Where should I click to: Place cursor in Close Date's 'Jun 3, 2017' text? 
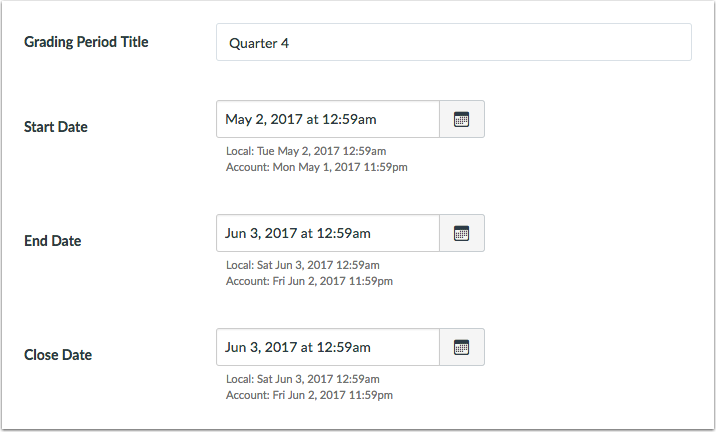262,347
